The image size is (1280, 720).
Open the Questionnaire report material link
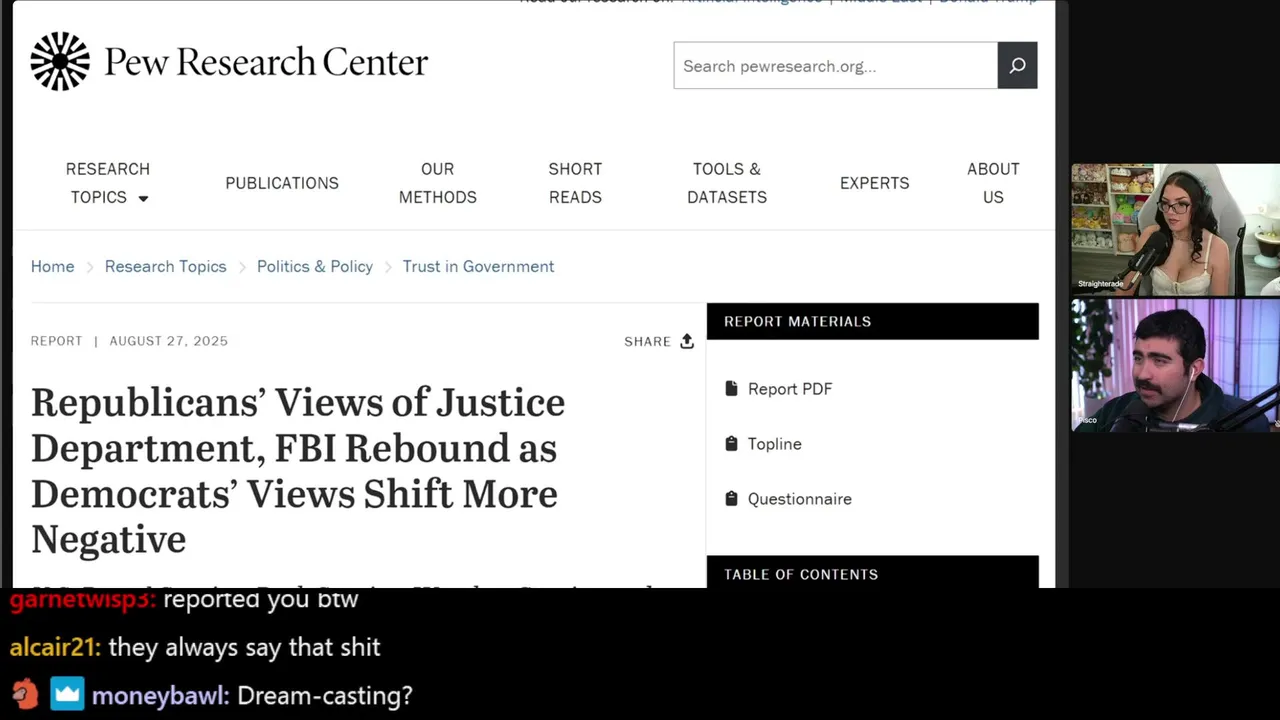(799, 499)
